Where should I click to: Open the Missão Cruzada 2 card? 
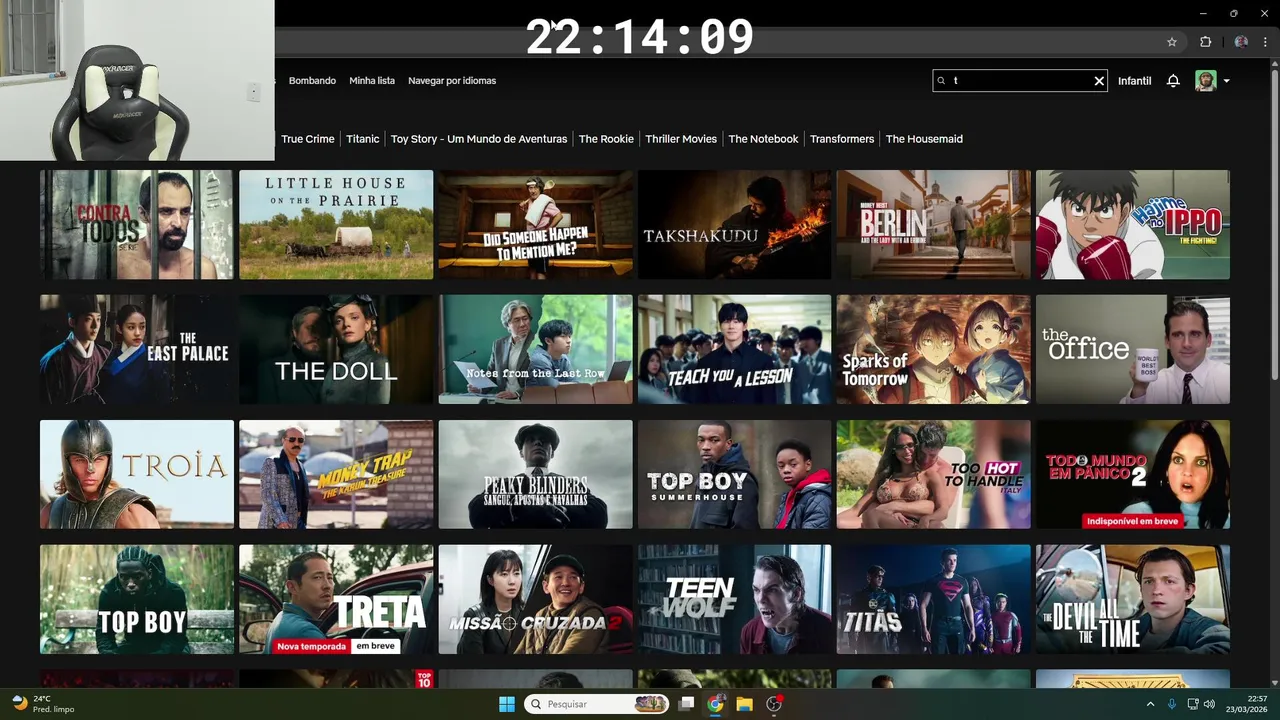point(535,599)
